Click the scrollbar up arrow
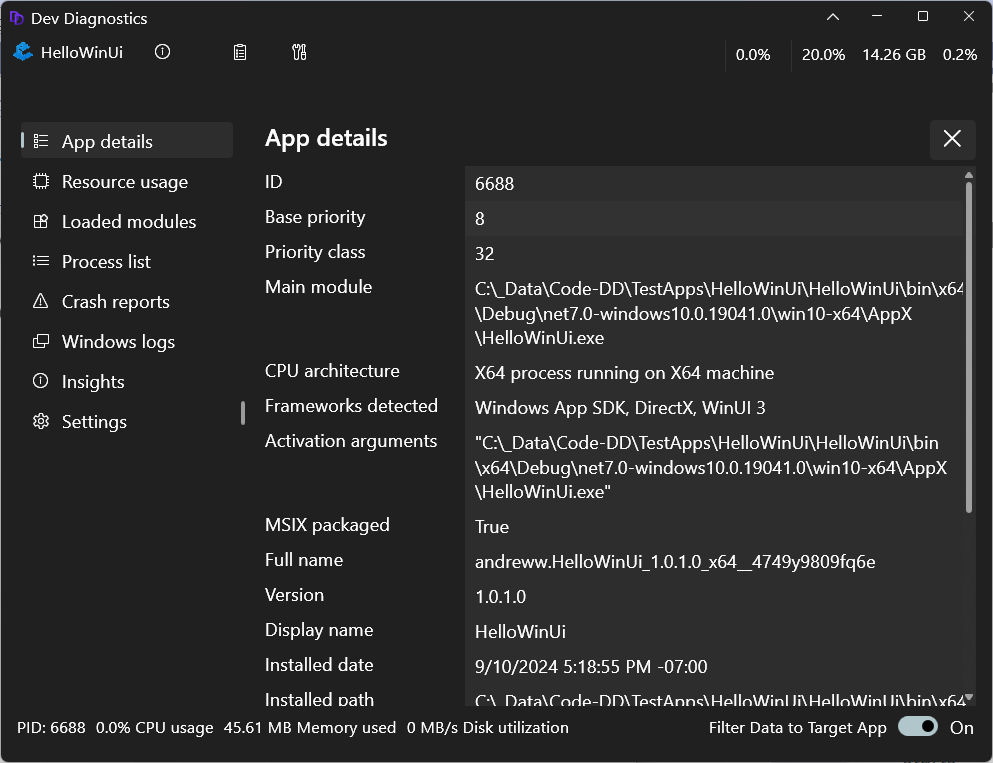The width and height of the screenshot is (993, 763). point(968,175)
